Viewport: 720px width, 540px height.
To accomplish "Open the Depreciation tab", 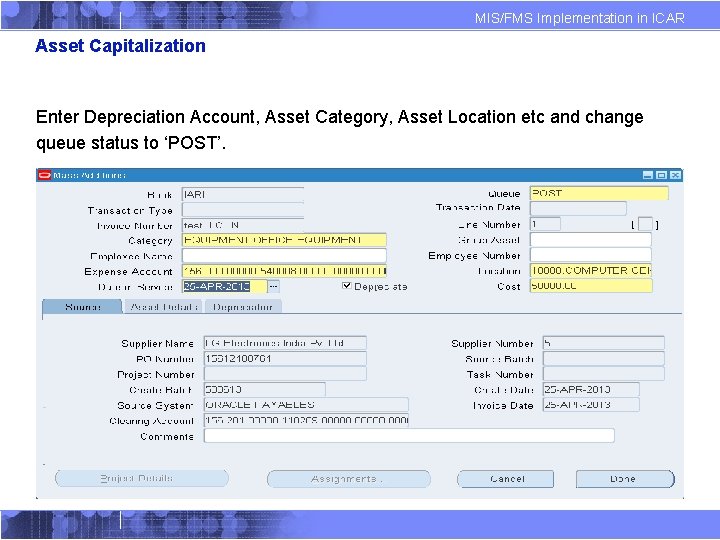I will tap(243, 307).
